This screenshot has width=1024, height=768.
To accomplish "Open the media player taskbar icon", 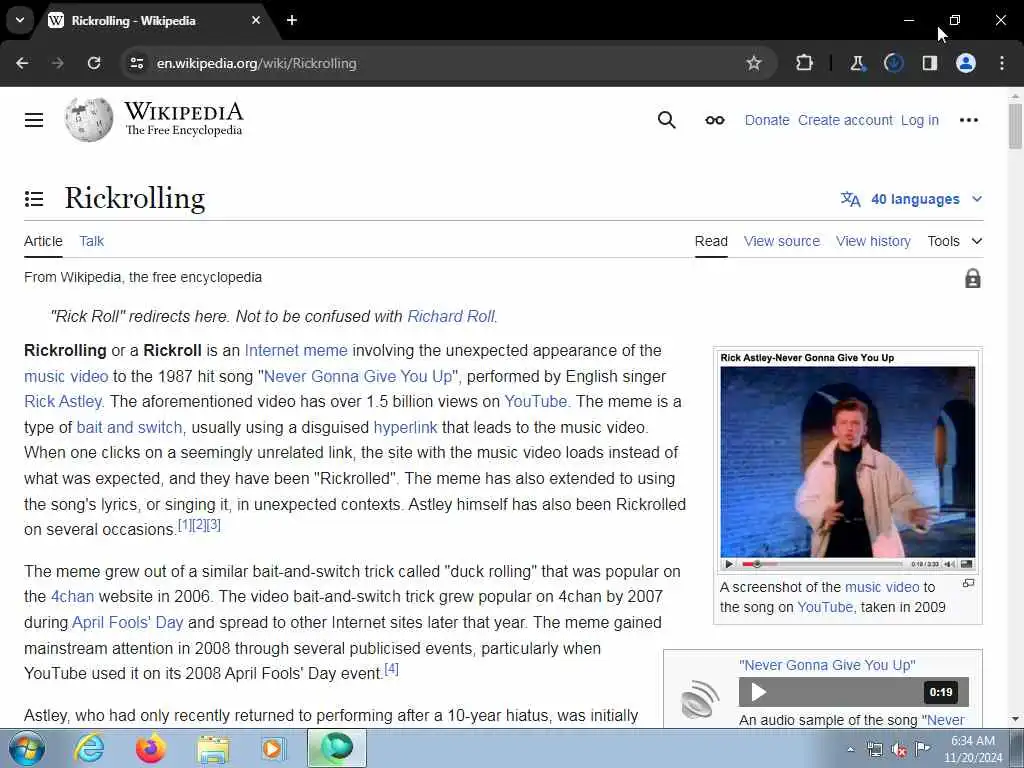I will coord(274,749).
